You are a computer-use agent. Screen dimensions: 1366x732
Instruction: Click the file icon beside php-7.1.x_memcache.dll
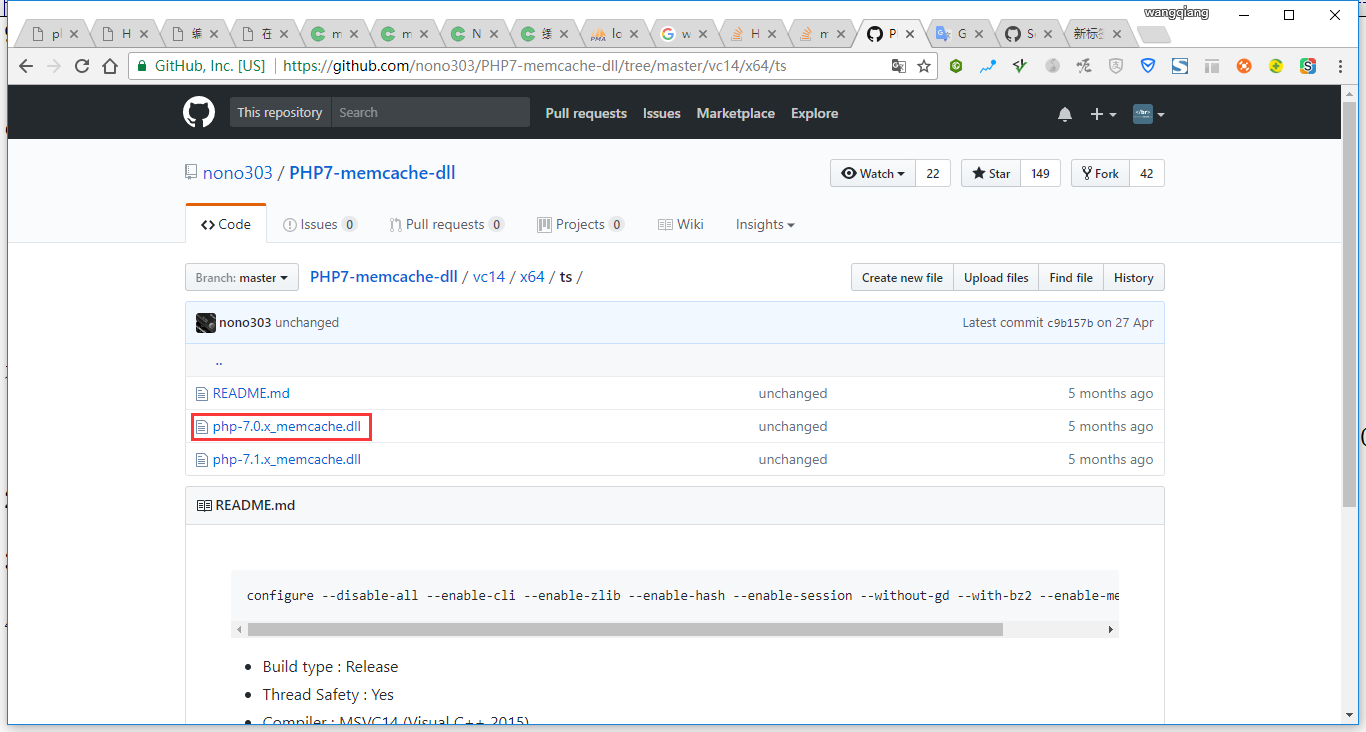coord(202,460)
